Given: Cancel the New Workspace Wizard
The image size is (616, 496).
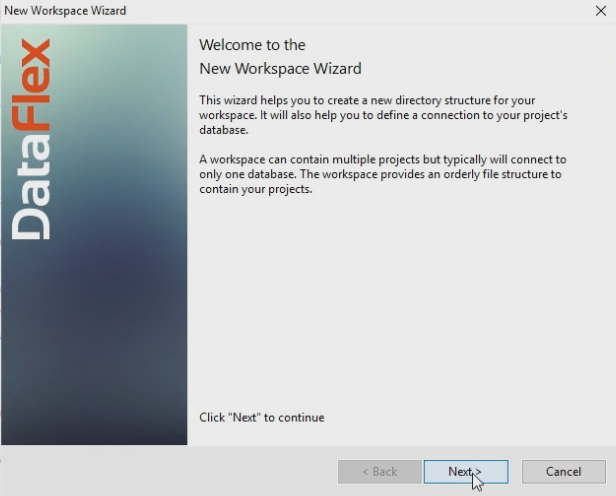Looking at the screenshot, I should 563,472.
